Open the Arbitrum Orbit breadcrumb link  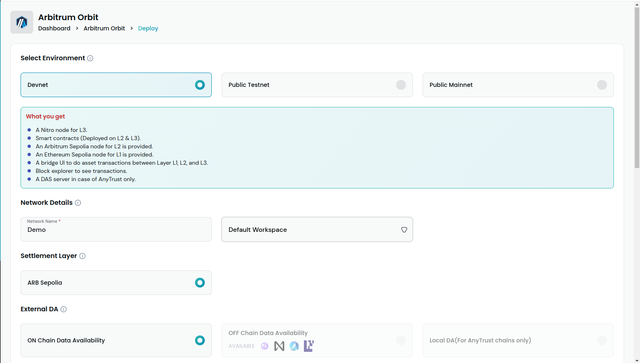click(x=104, y=29)
